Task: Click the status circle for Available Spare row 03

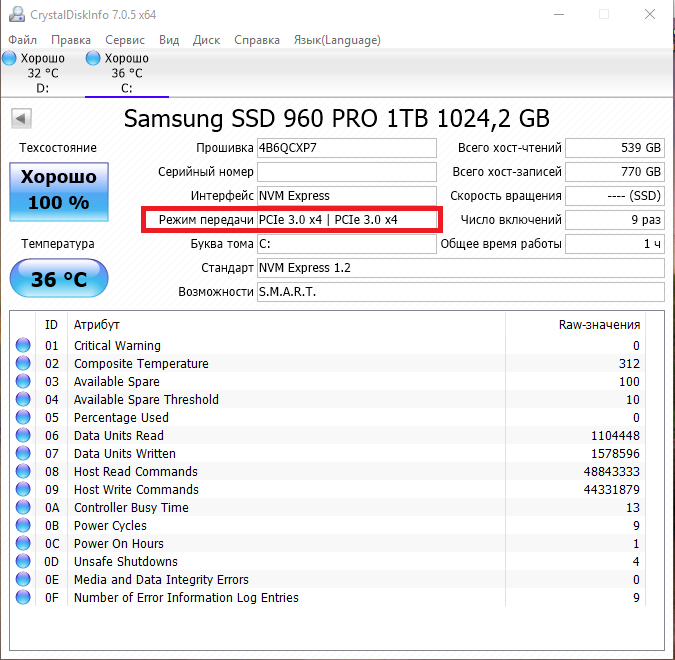Action: (x=23, y=381)
